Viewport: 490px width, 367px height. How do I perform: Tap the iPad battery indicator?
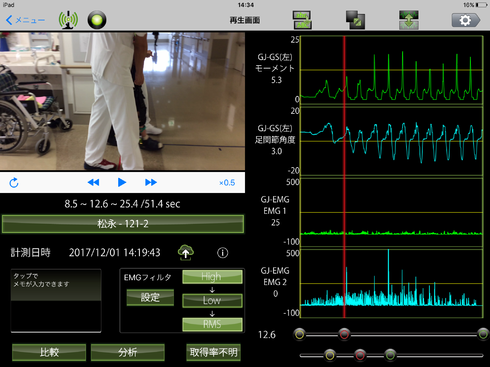482,5
